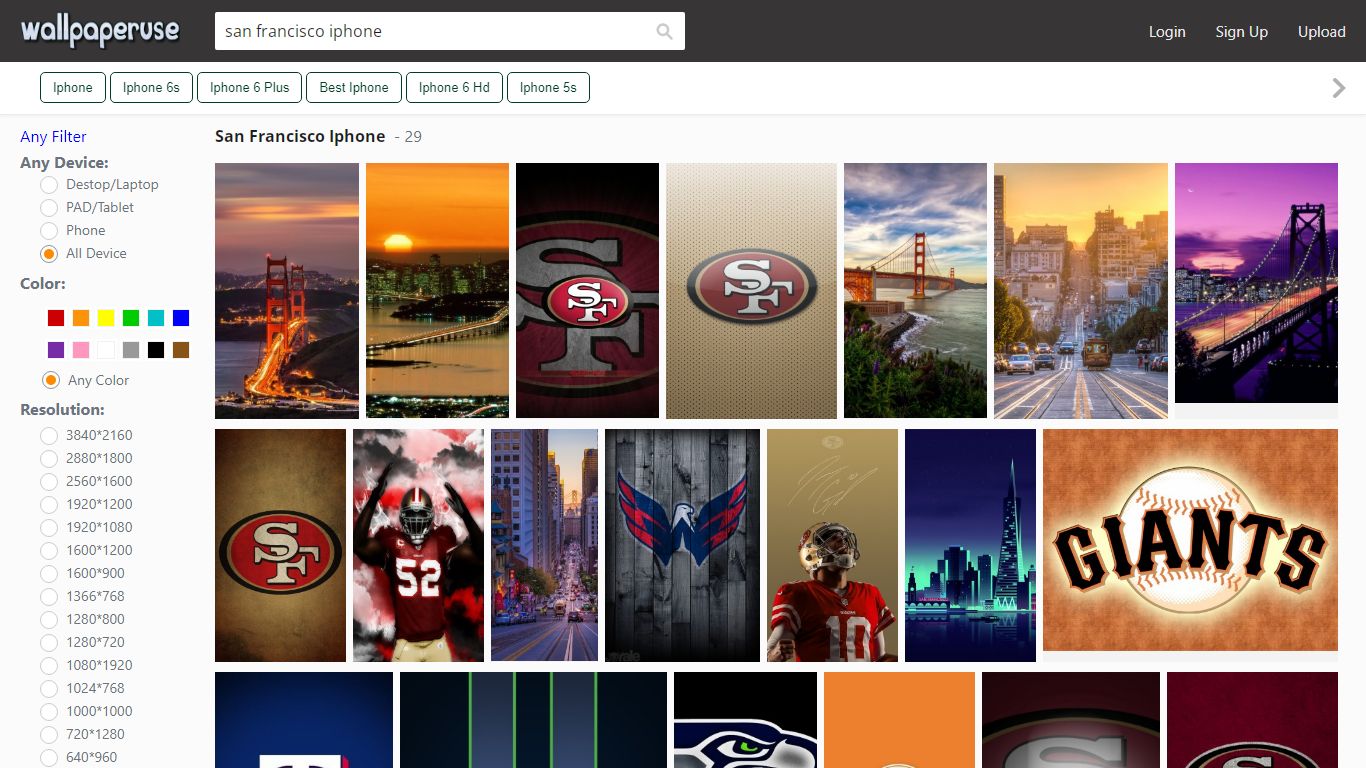1366x768 pixels.
Task: Open the 49ers logo on beige dotted wallpaper
Action: click(x=751, y=291)
